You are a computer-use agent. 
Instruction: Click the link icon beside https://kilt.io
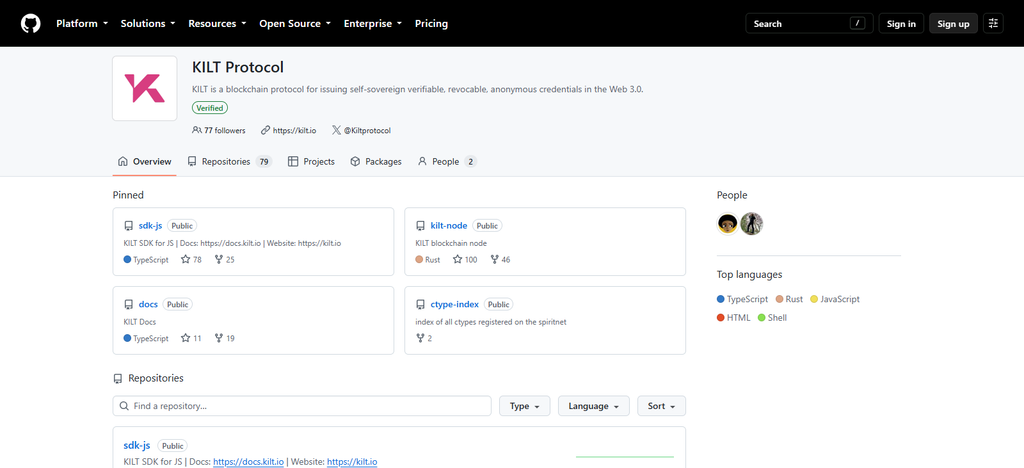coord(265,131)
